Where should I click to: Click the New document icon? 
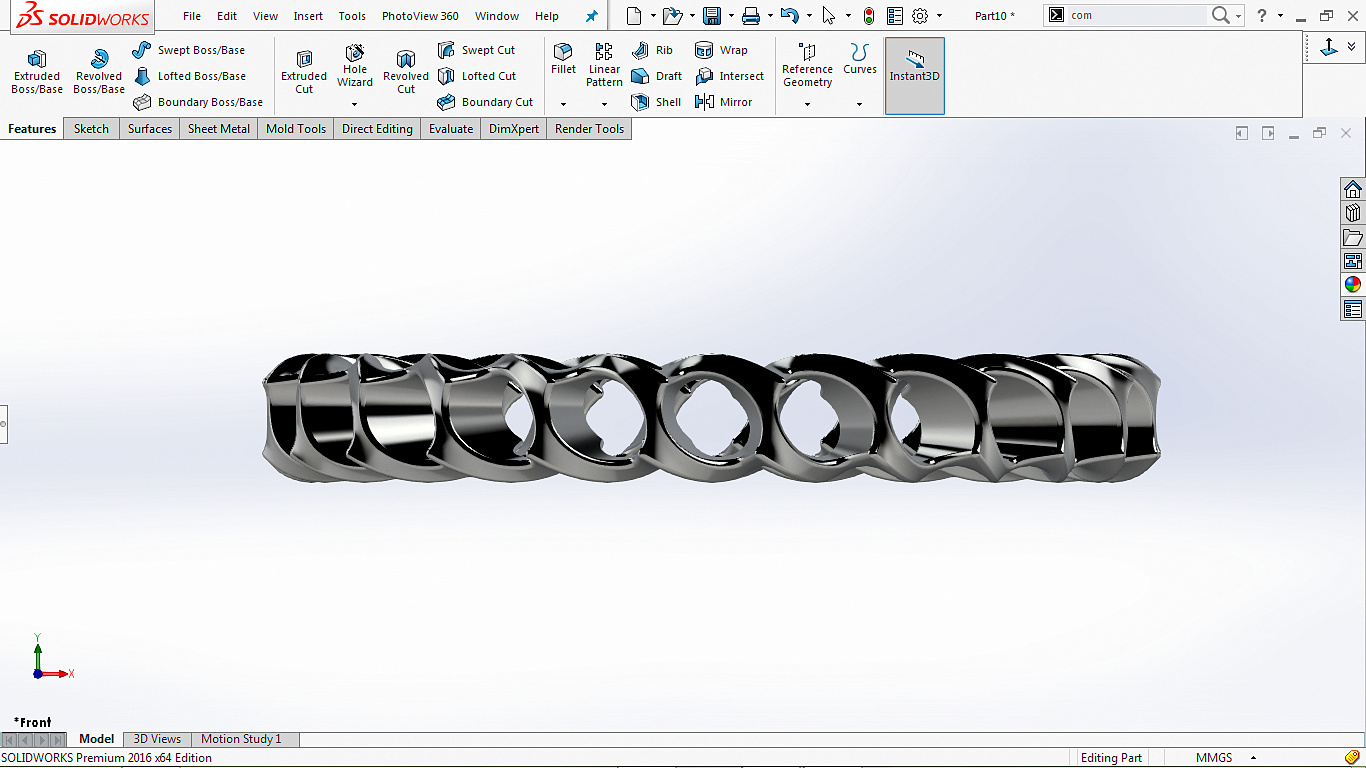tap(634, 16)
